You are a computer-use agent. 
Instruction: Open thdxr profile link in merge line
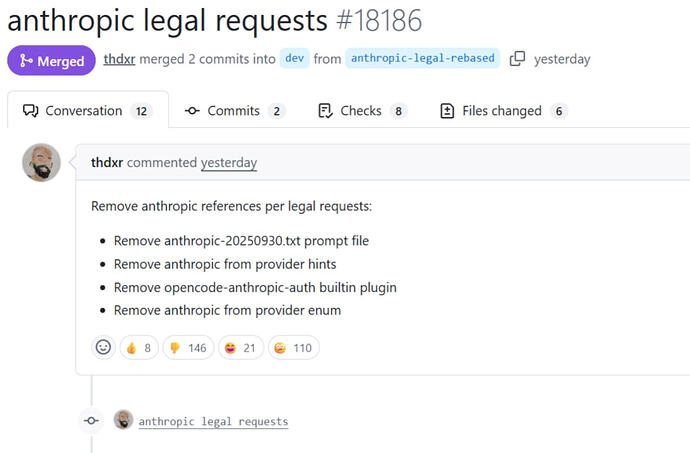(119, 59)
